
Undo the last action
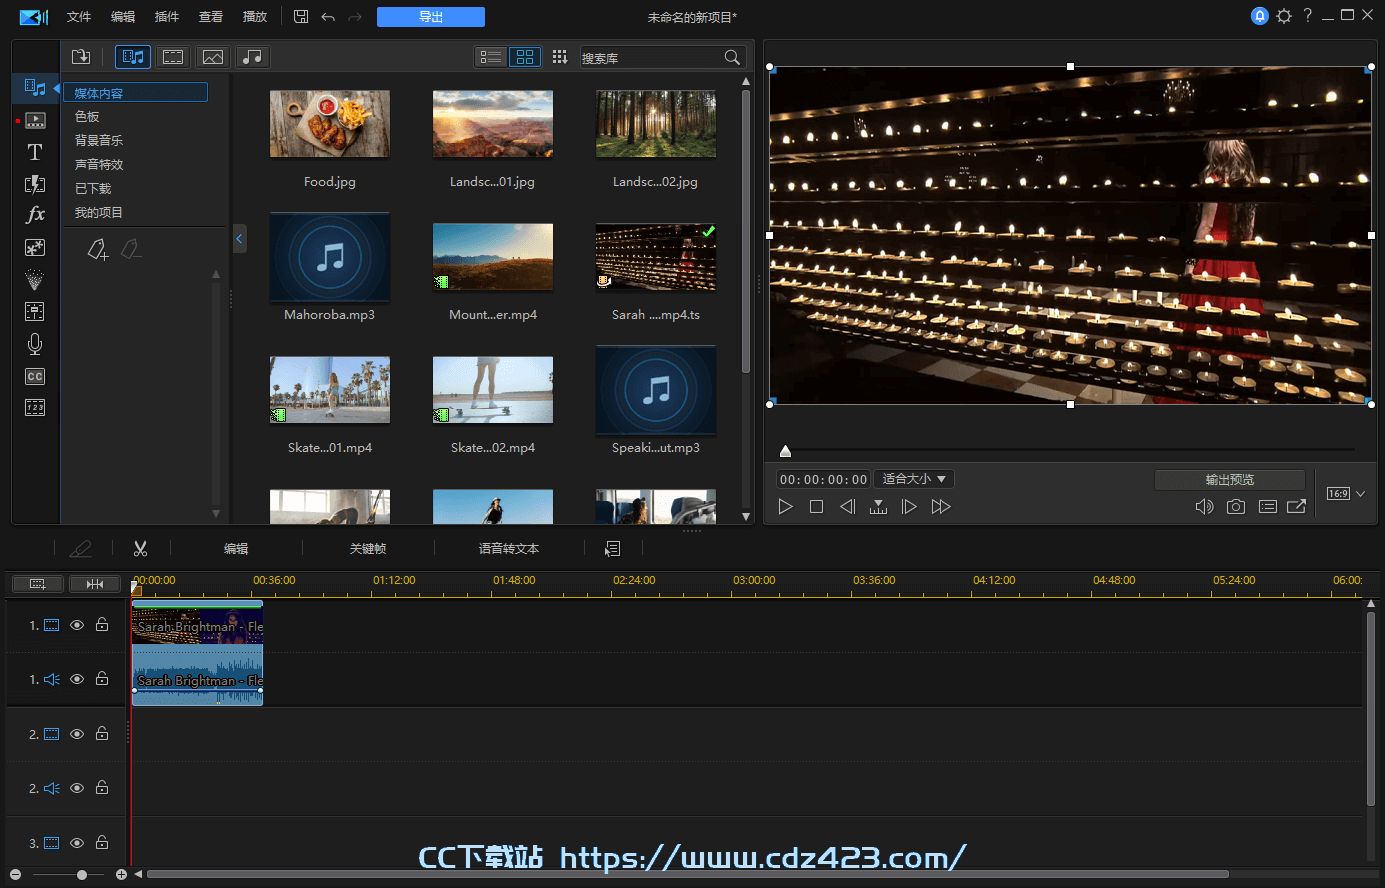(328, 17)
